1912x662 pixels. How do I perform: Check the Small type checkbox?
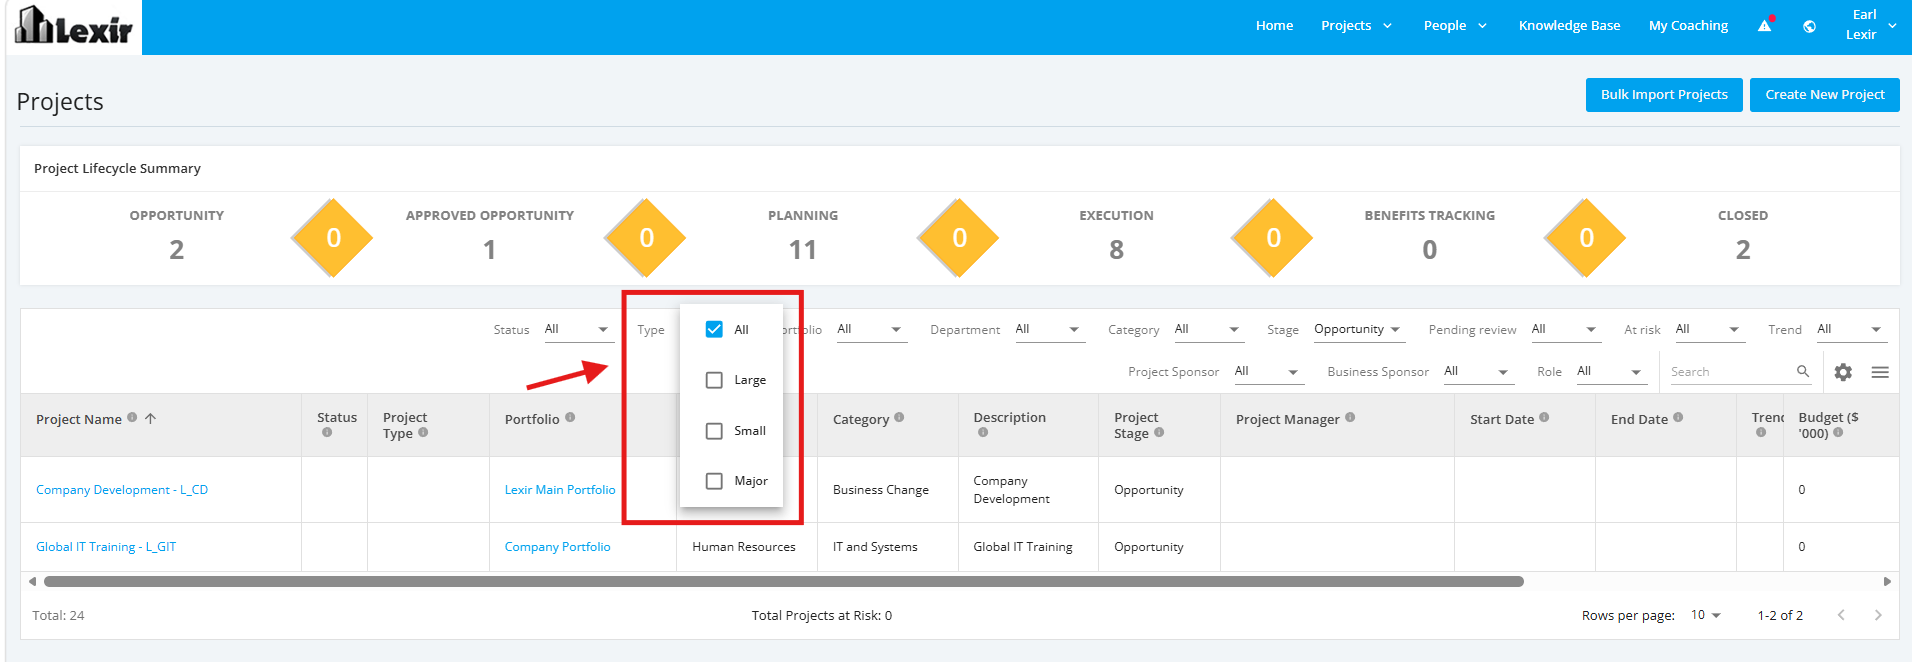pos(714,431)
